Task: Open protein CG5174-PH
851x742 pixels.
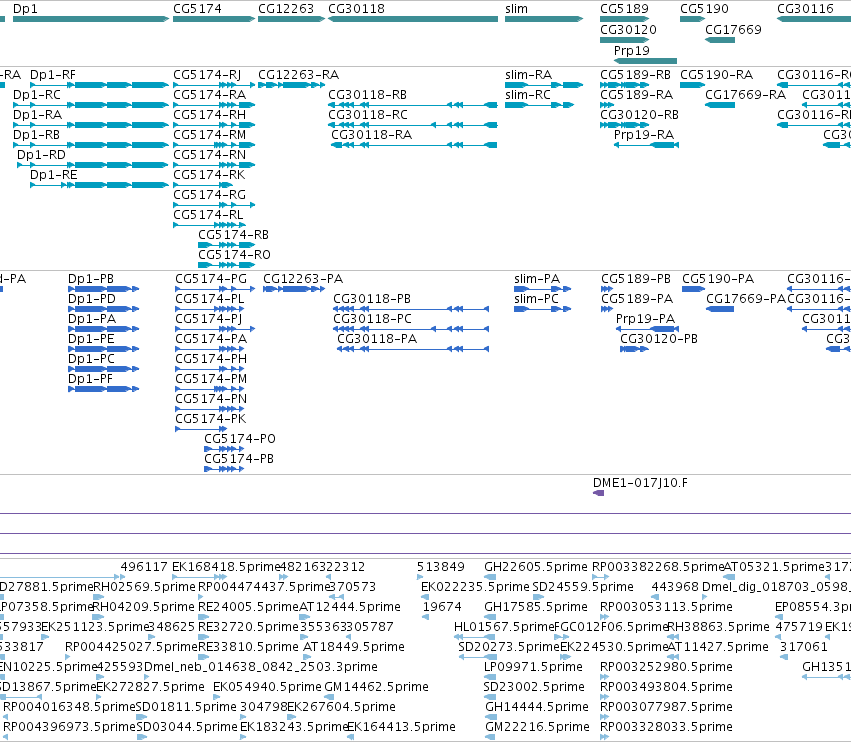Action: (211, 359)
